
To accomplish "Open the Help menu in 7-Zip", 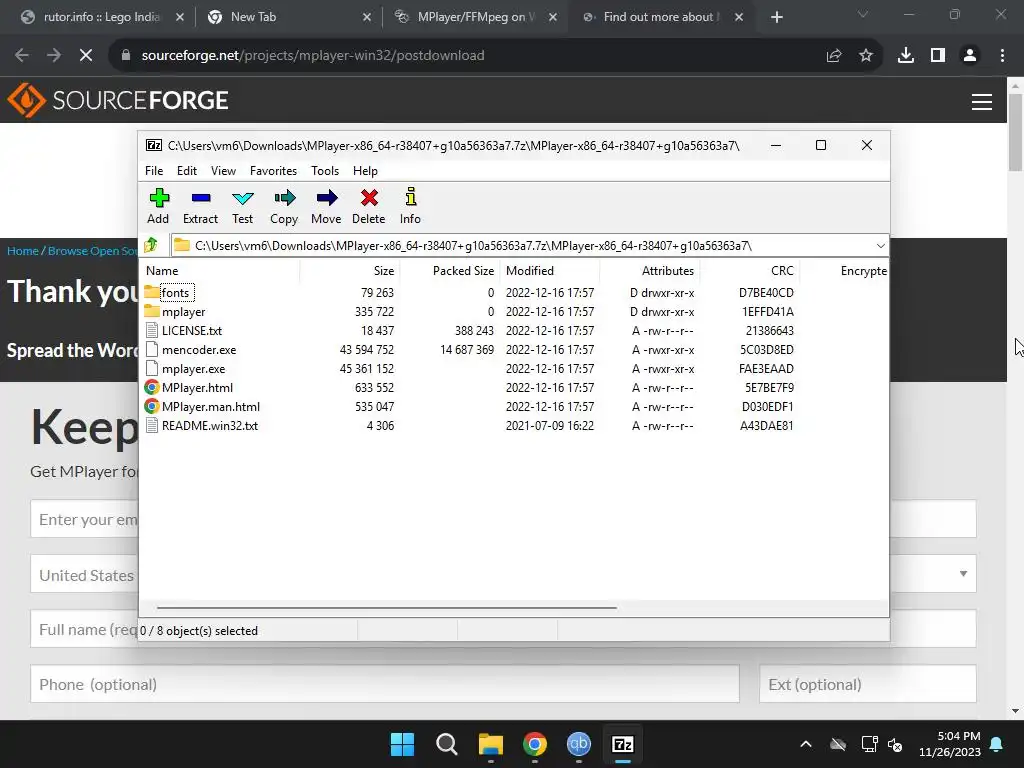I will pyautogui.click(x=365, y=170).
